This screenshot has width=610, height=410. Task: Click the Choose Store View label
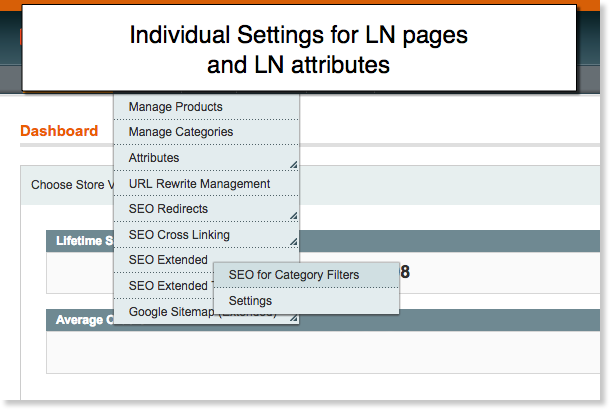point(72,185)
